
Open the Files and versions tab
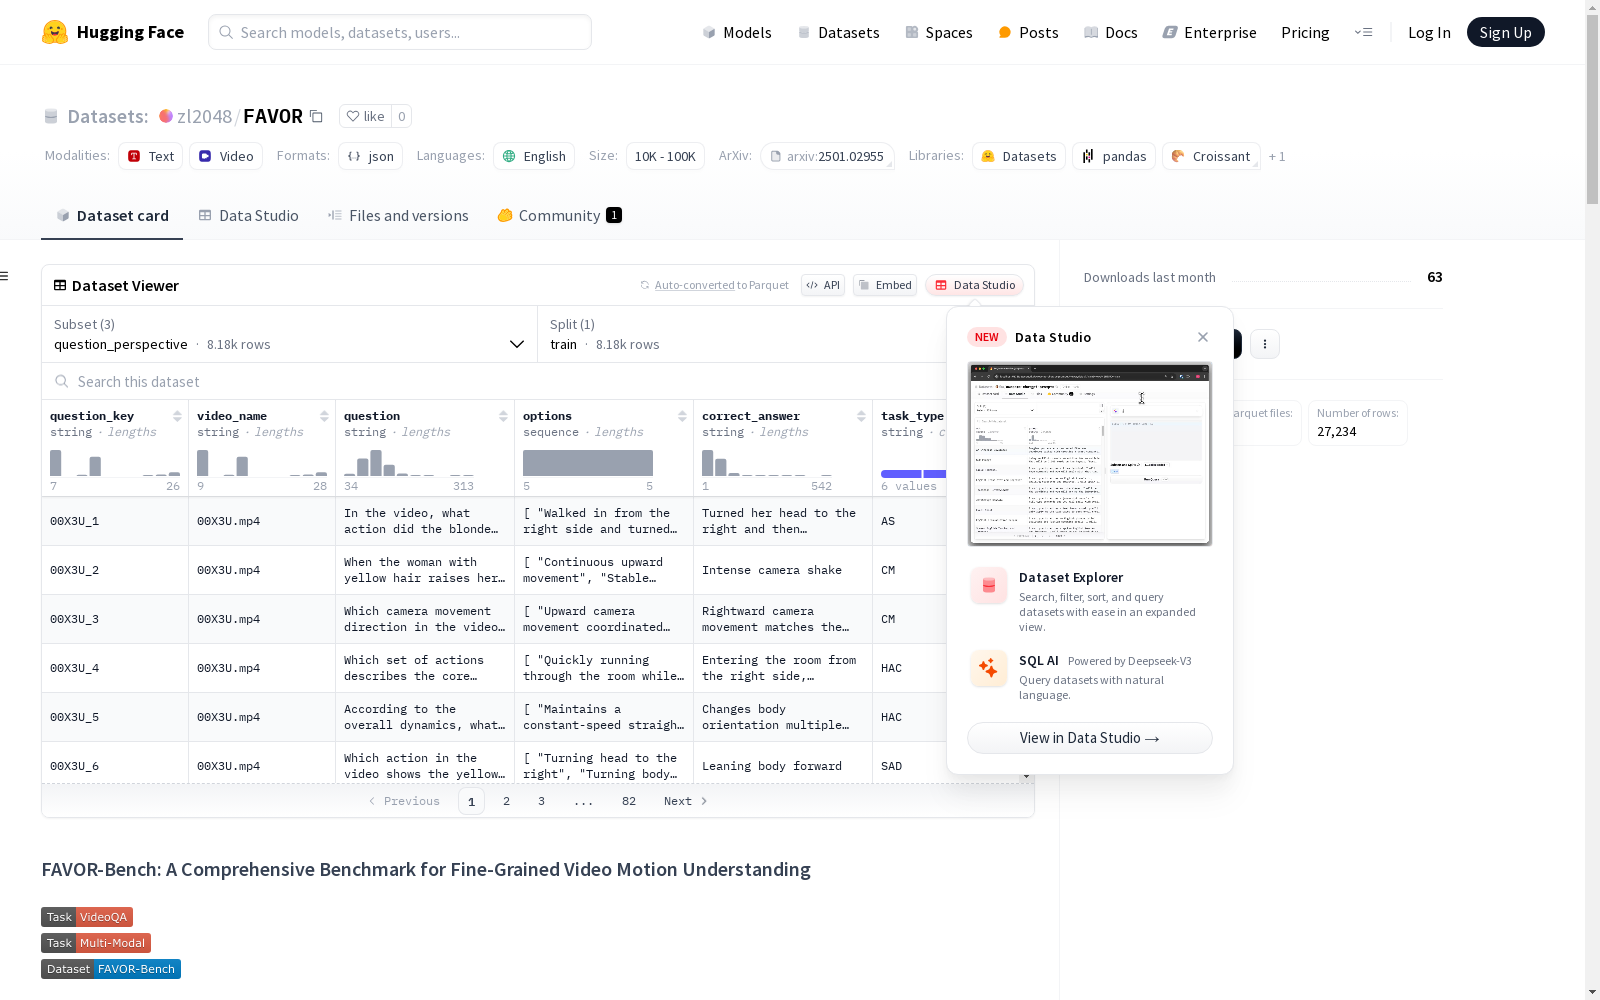[x=398, y=216]
